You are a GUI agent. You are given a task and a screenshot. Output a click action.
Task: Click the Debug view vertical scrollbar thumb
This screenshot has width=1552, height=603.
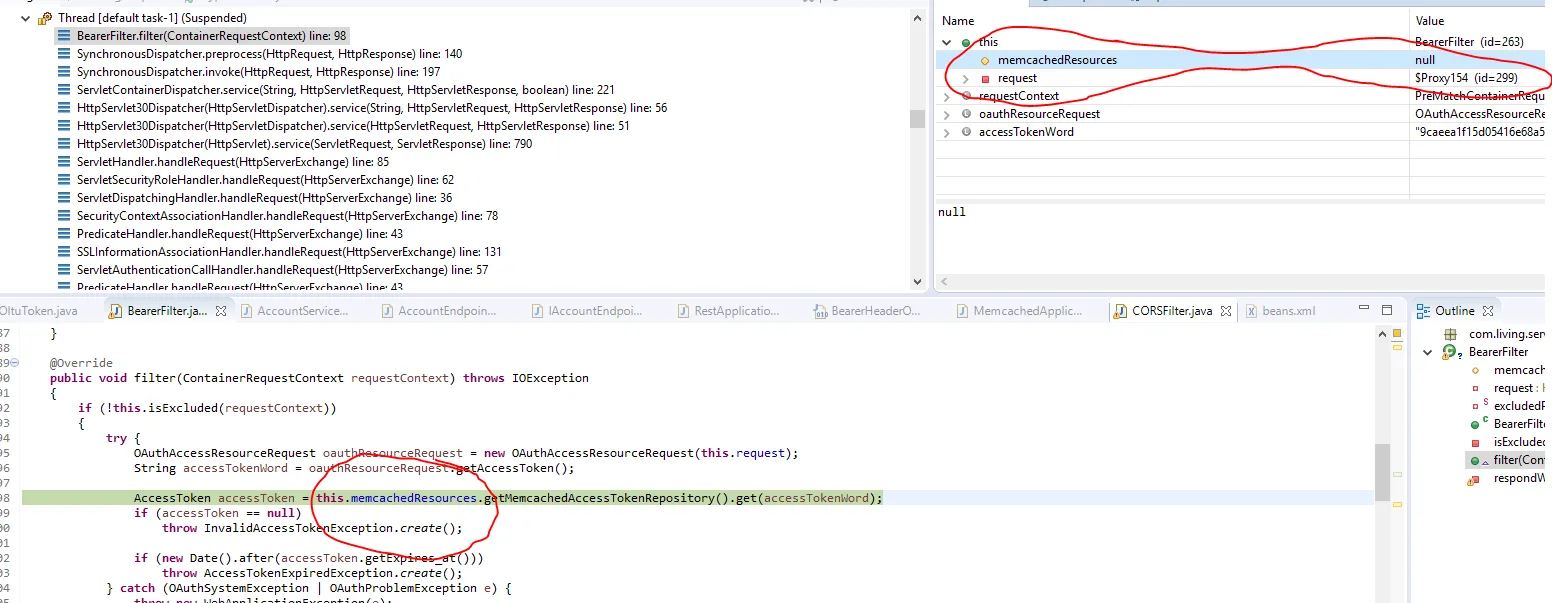(x=917, y=119)
